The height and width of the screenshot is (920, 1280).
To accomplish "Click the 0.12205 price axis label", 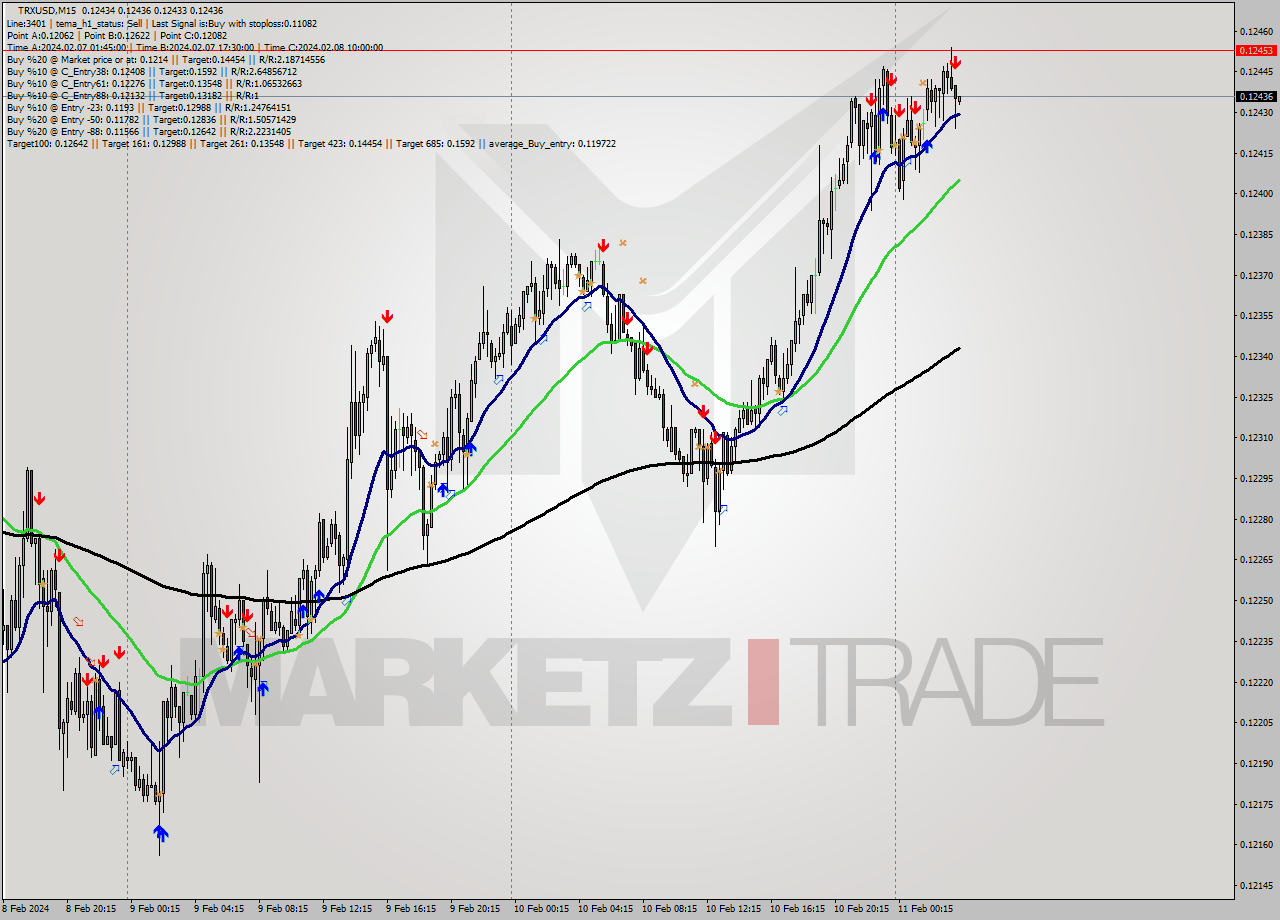I will click(x=1255, y=723).
